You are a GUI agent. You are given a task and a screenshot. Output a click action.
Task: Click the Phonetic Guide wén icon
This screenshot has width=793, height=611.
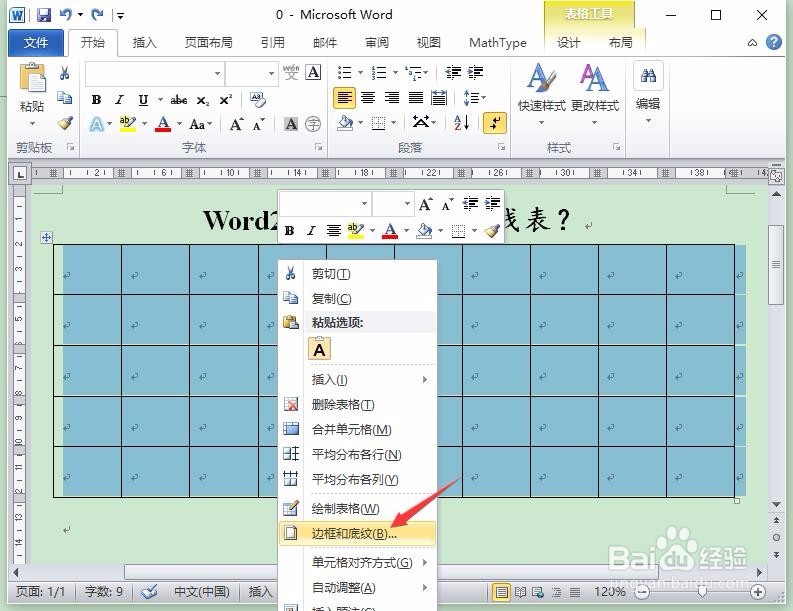(291, 73)
